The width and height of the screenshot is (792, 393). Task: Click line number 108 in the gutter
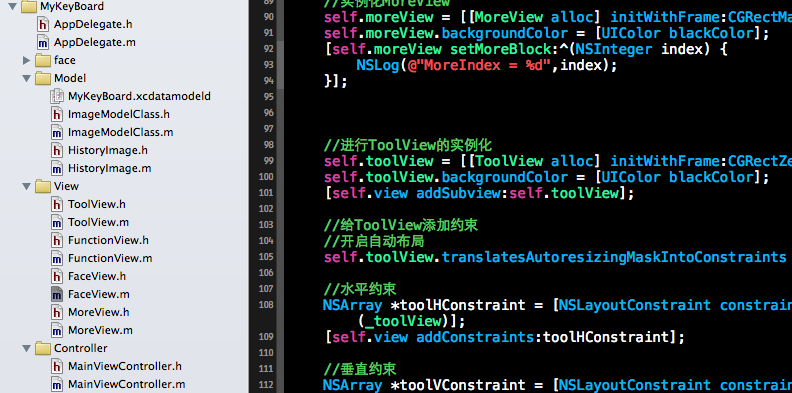(x=266, y=305)
